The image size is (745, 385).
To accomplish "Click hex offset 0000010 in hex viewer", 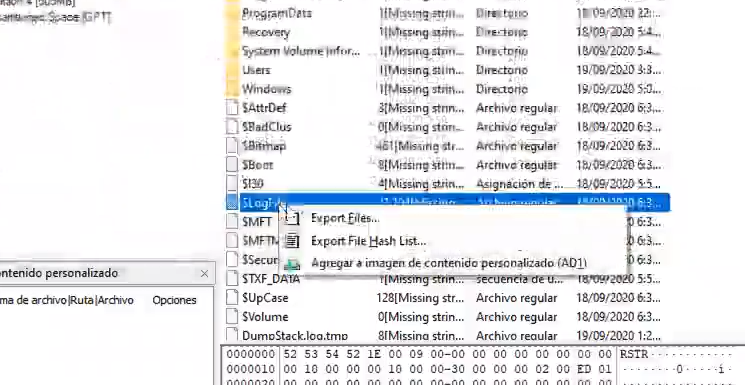I will [251, 369].
